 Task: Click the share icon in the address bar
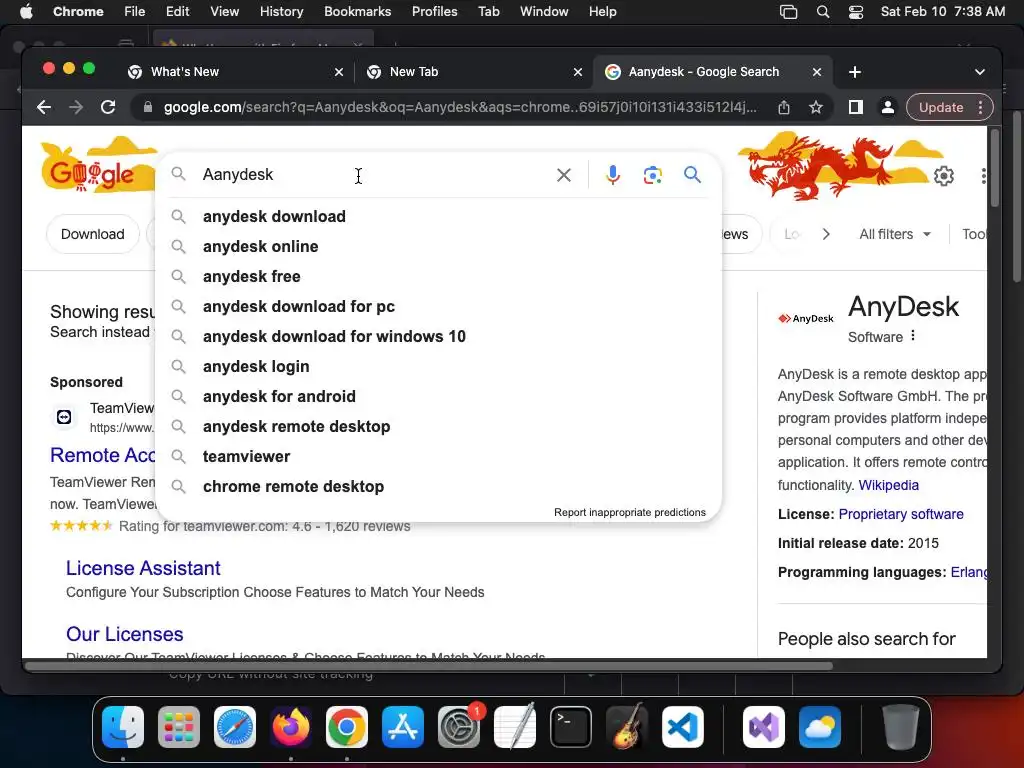point(784,108)
